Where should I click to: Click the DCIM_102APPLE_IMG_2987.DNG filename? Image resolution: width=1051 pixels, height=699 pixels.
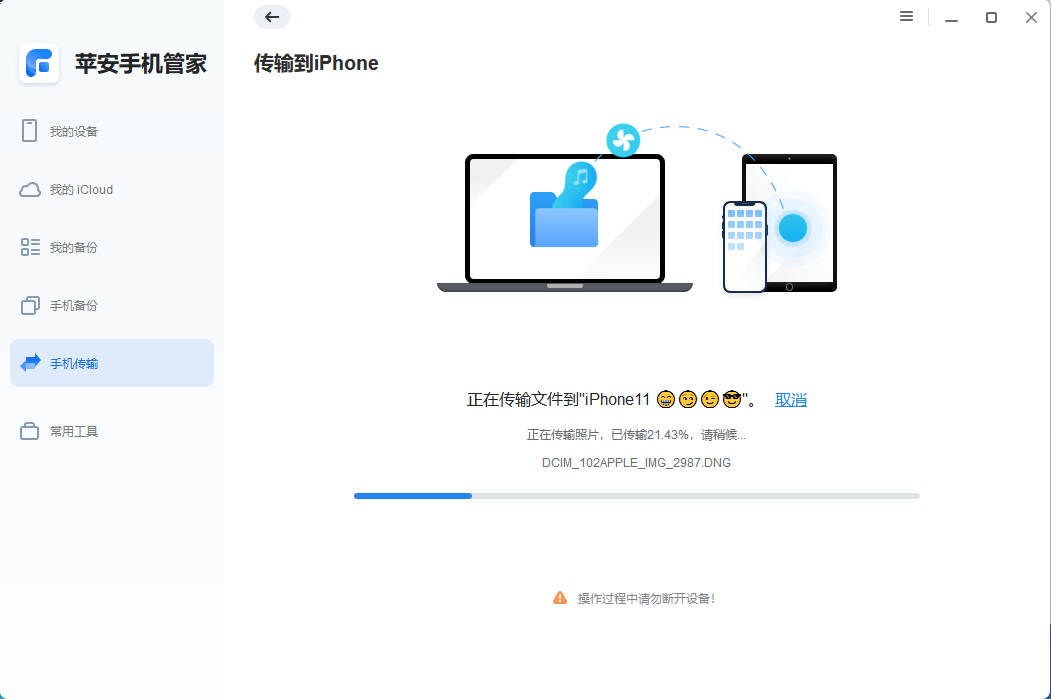[x=636, y=462]
